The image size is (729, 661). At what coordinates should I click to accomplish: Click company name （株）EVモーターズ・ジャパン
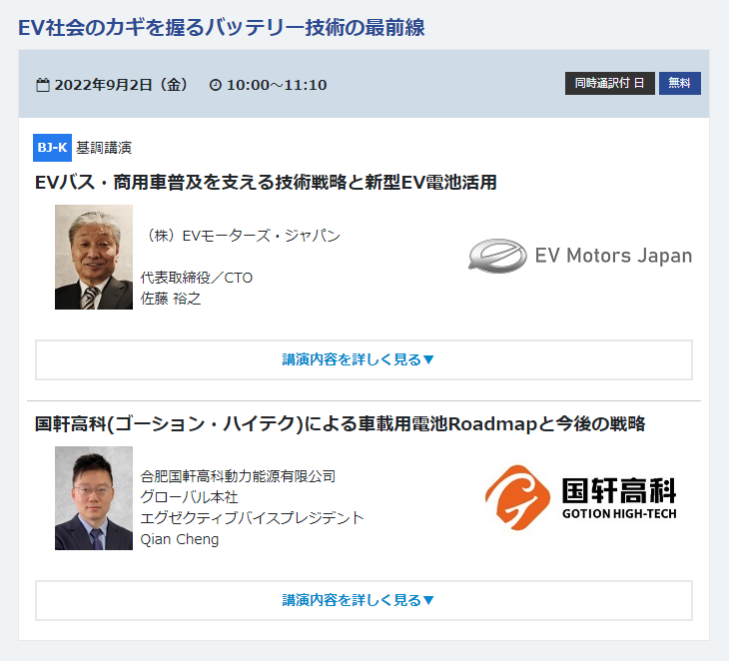(x=241, y=236)
